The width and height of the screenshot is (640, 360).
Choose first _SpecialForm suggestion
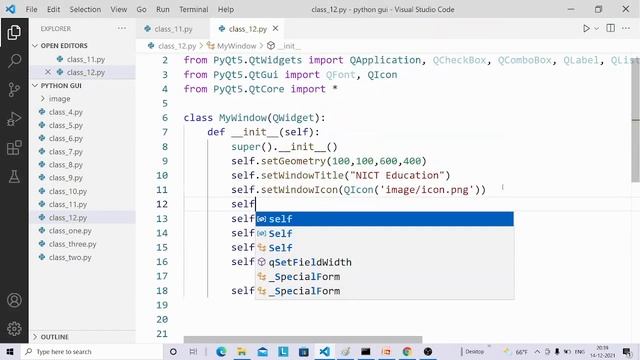pyautogui.click(x=384, y=276)
